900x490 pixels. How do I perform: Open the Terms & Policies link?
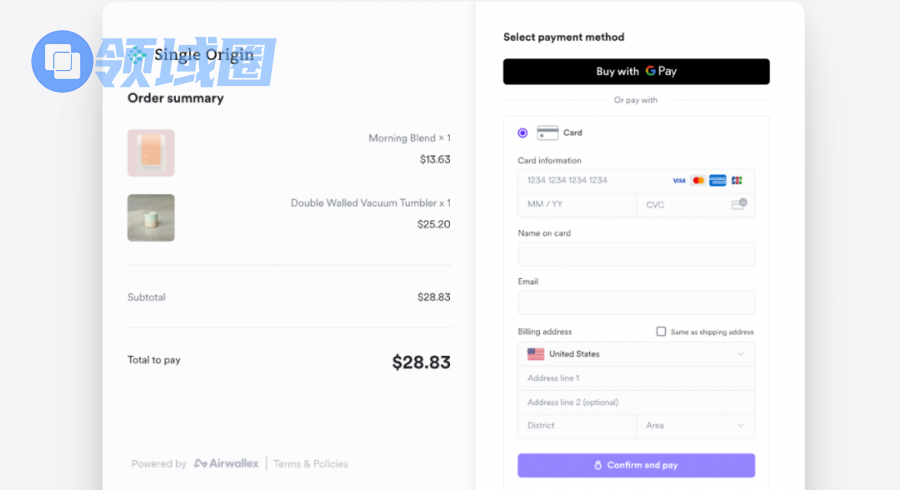311,464
